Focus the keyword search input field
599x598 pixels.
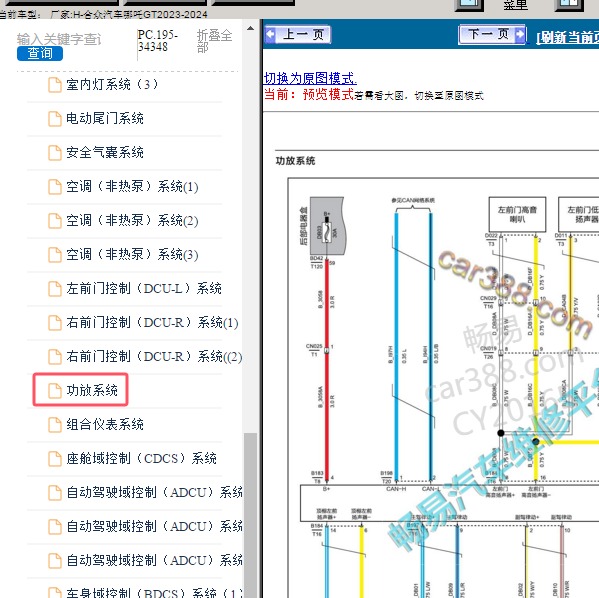pos(59,39)
